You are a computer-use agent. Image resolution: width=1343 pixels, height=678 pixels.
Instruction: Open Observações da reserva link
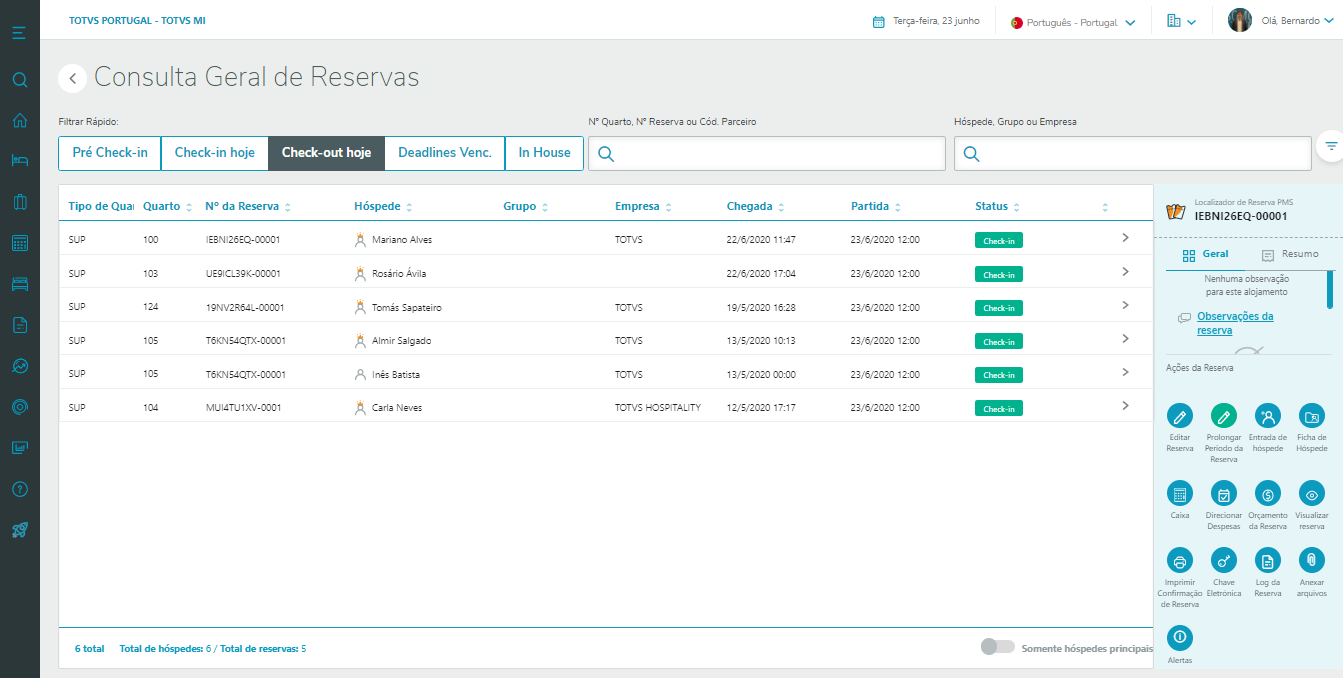pos(1234,323)
